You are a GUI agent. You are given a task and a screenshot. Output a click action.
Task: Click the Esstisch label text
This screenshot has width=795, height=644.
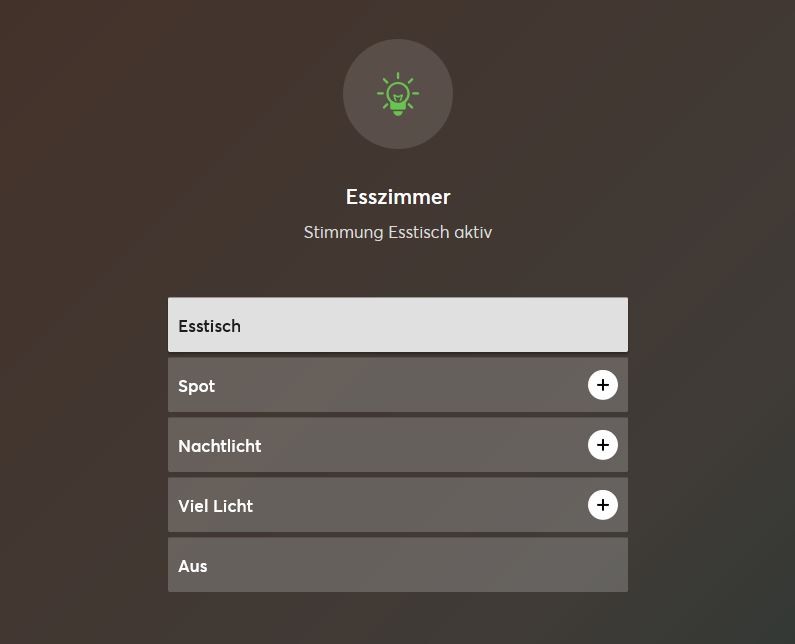[x=209, y=326]
